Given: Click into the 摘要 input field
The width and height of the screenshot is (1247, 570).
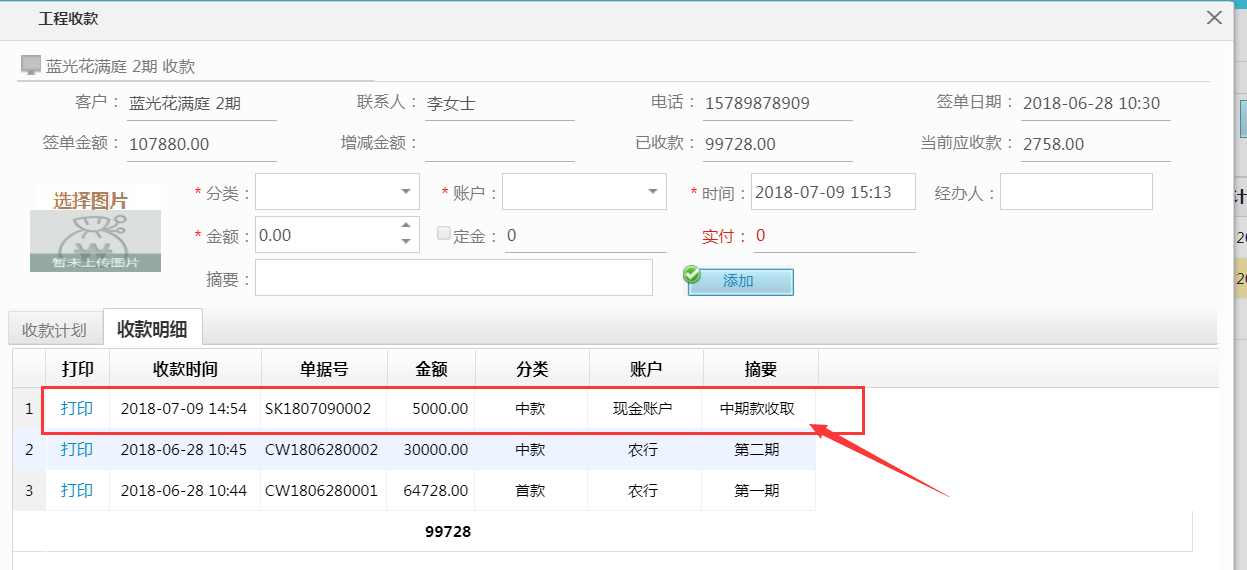Looking at the screenshot, I should pos(453,279).
